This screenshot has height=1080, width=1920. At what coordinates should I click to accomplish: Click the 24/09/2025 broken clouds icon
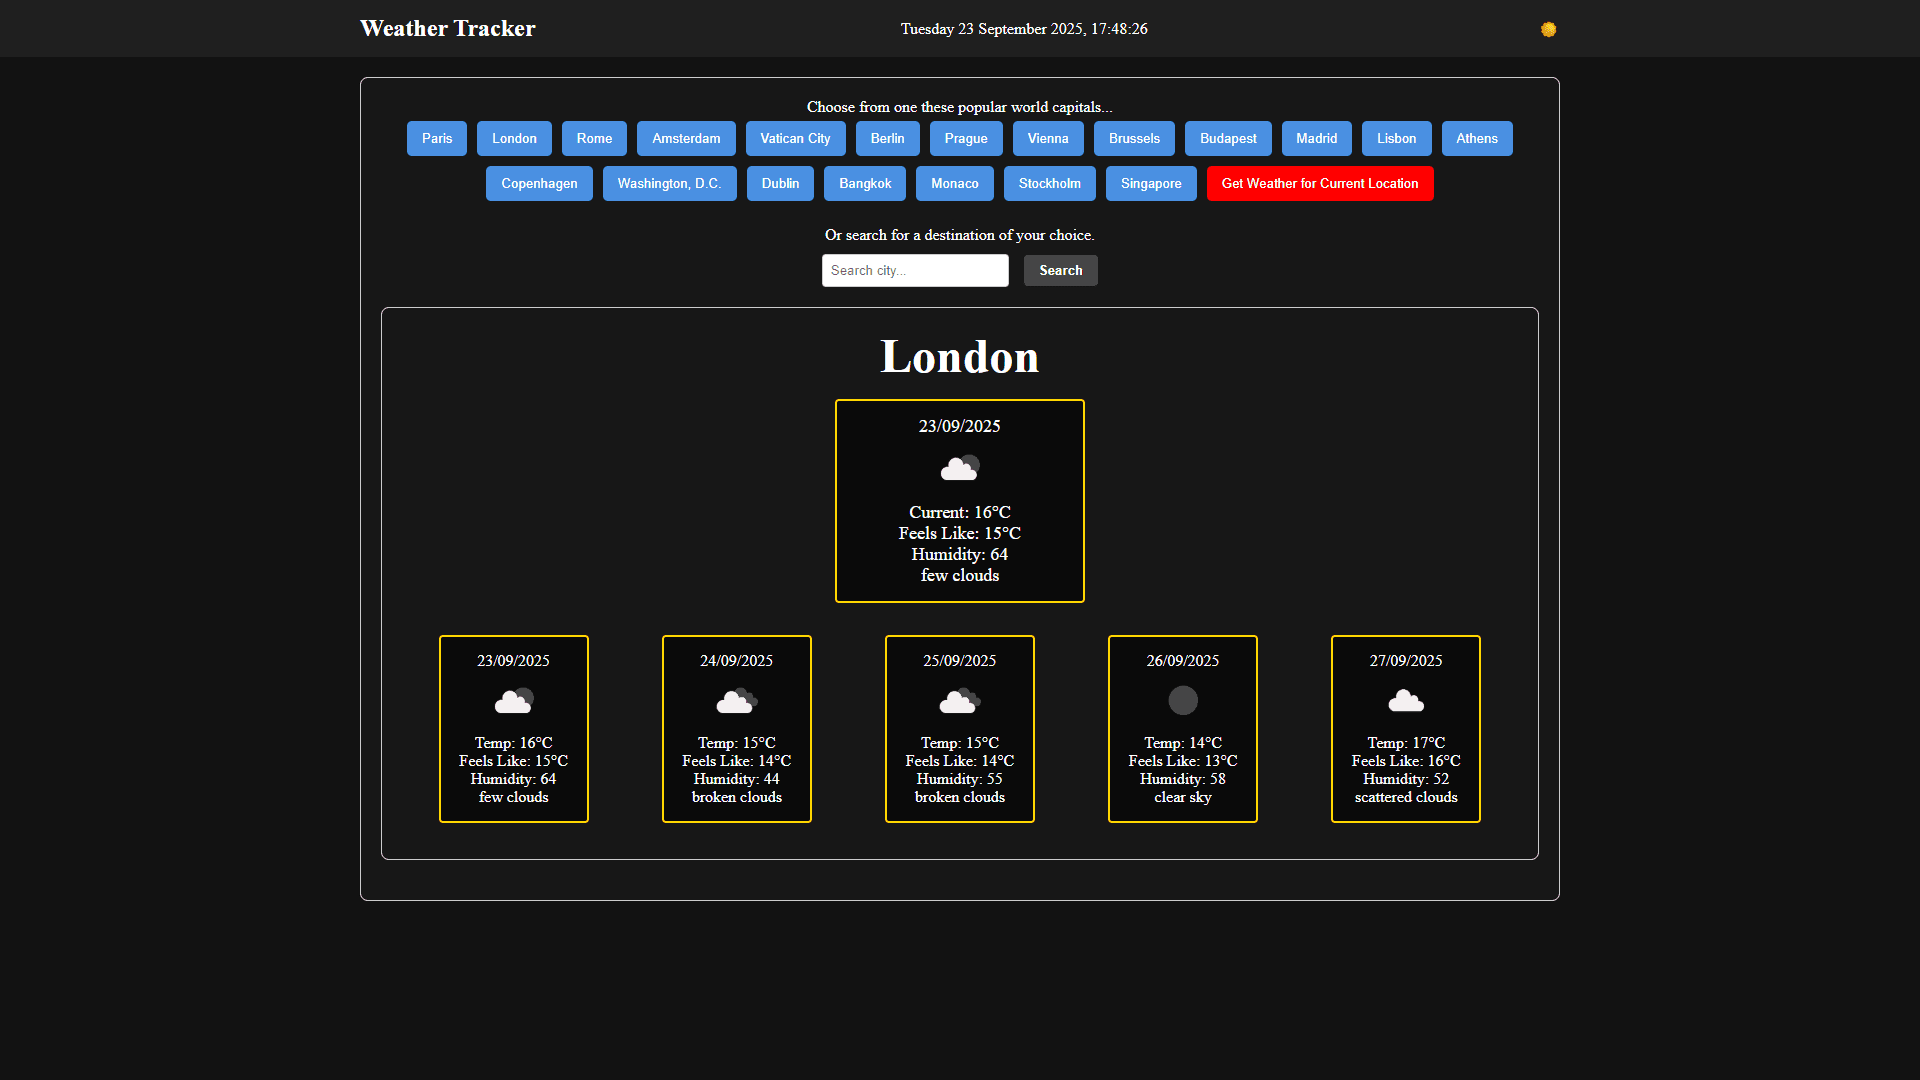pyautogui.click(x=737, y=701)
